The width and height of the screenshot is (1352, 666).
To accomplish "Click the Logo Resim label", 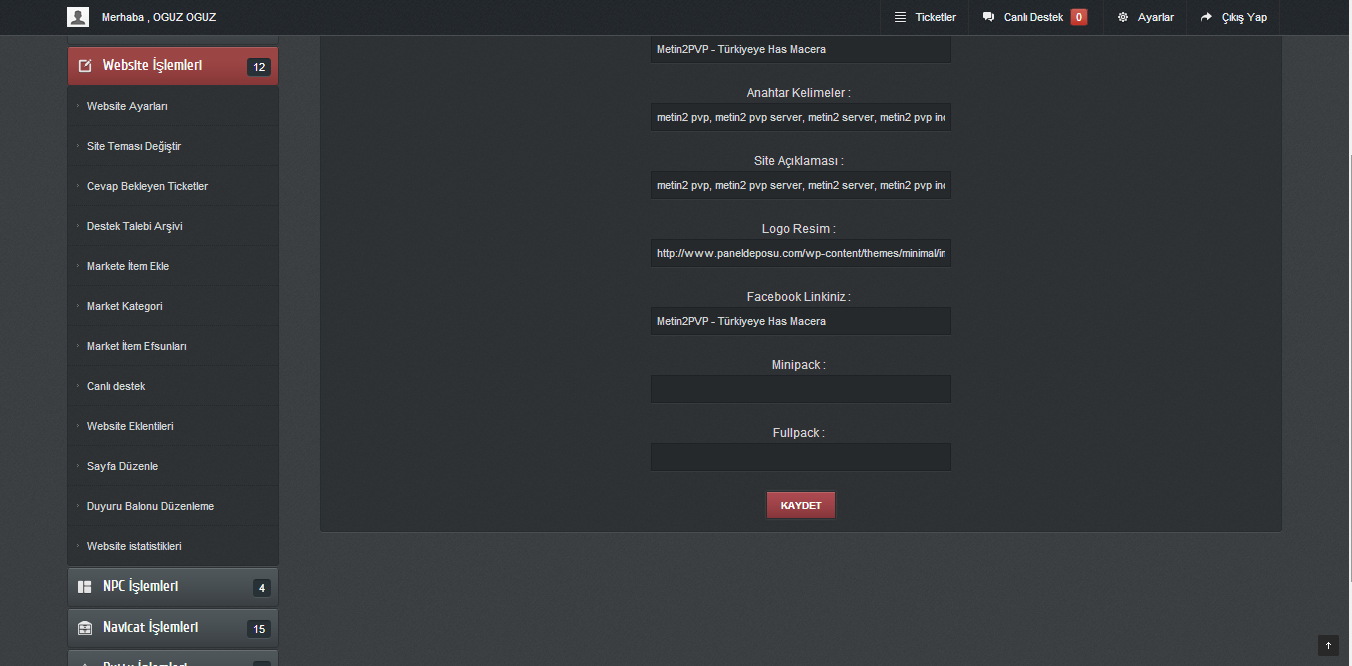I will pyautogui.click(x=799, y=229).
